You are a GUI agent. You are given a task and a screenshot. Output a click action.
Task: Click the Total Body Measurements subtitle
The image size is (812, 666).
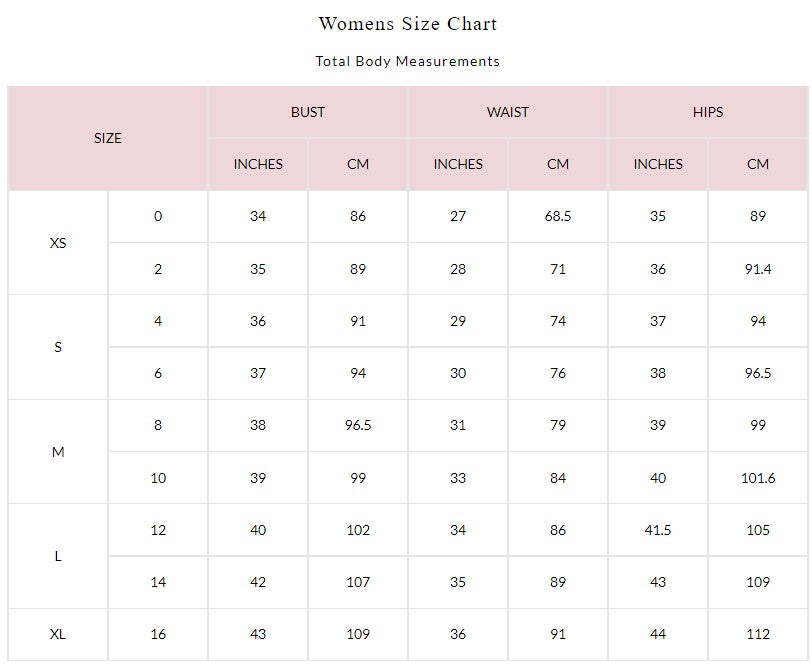pyautogui.click(x=407, y=61)
